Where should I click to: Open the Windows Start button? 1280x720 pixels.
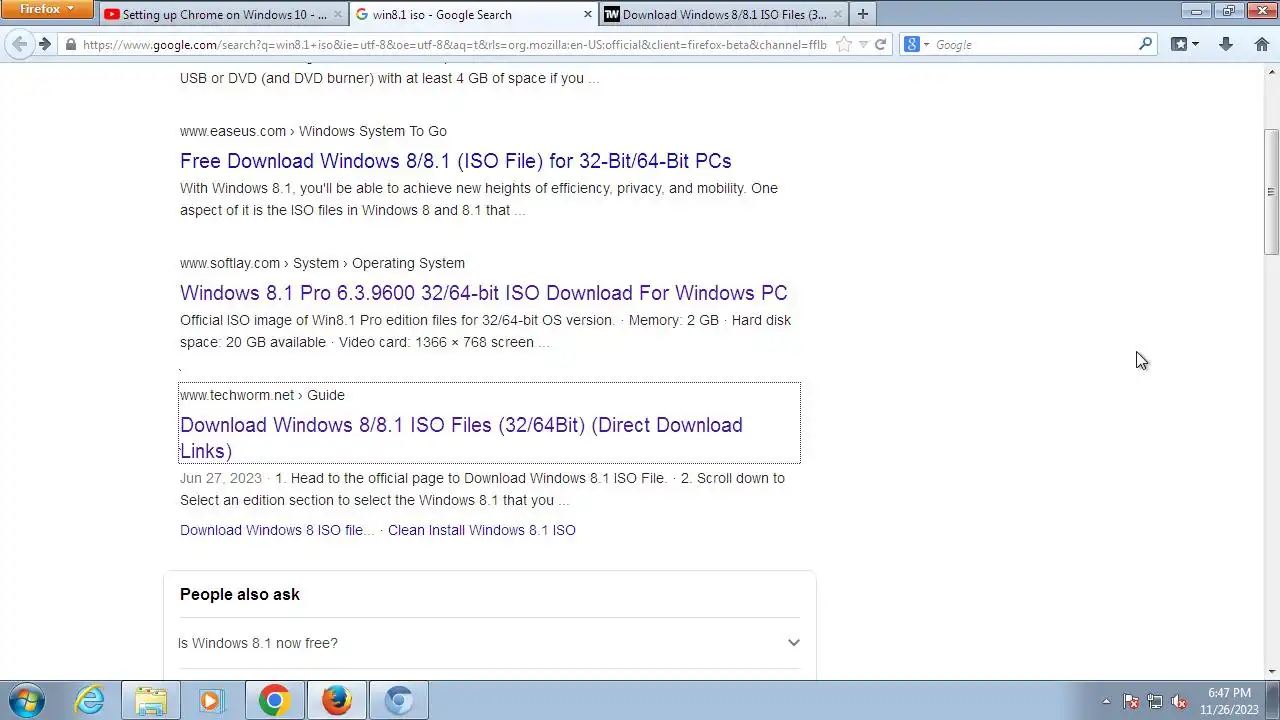coord(27,700)
